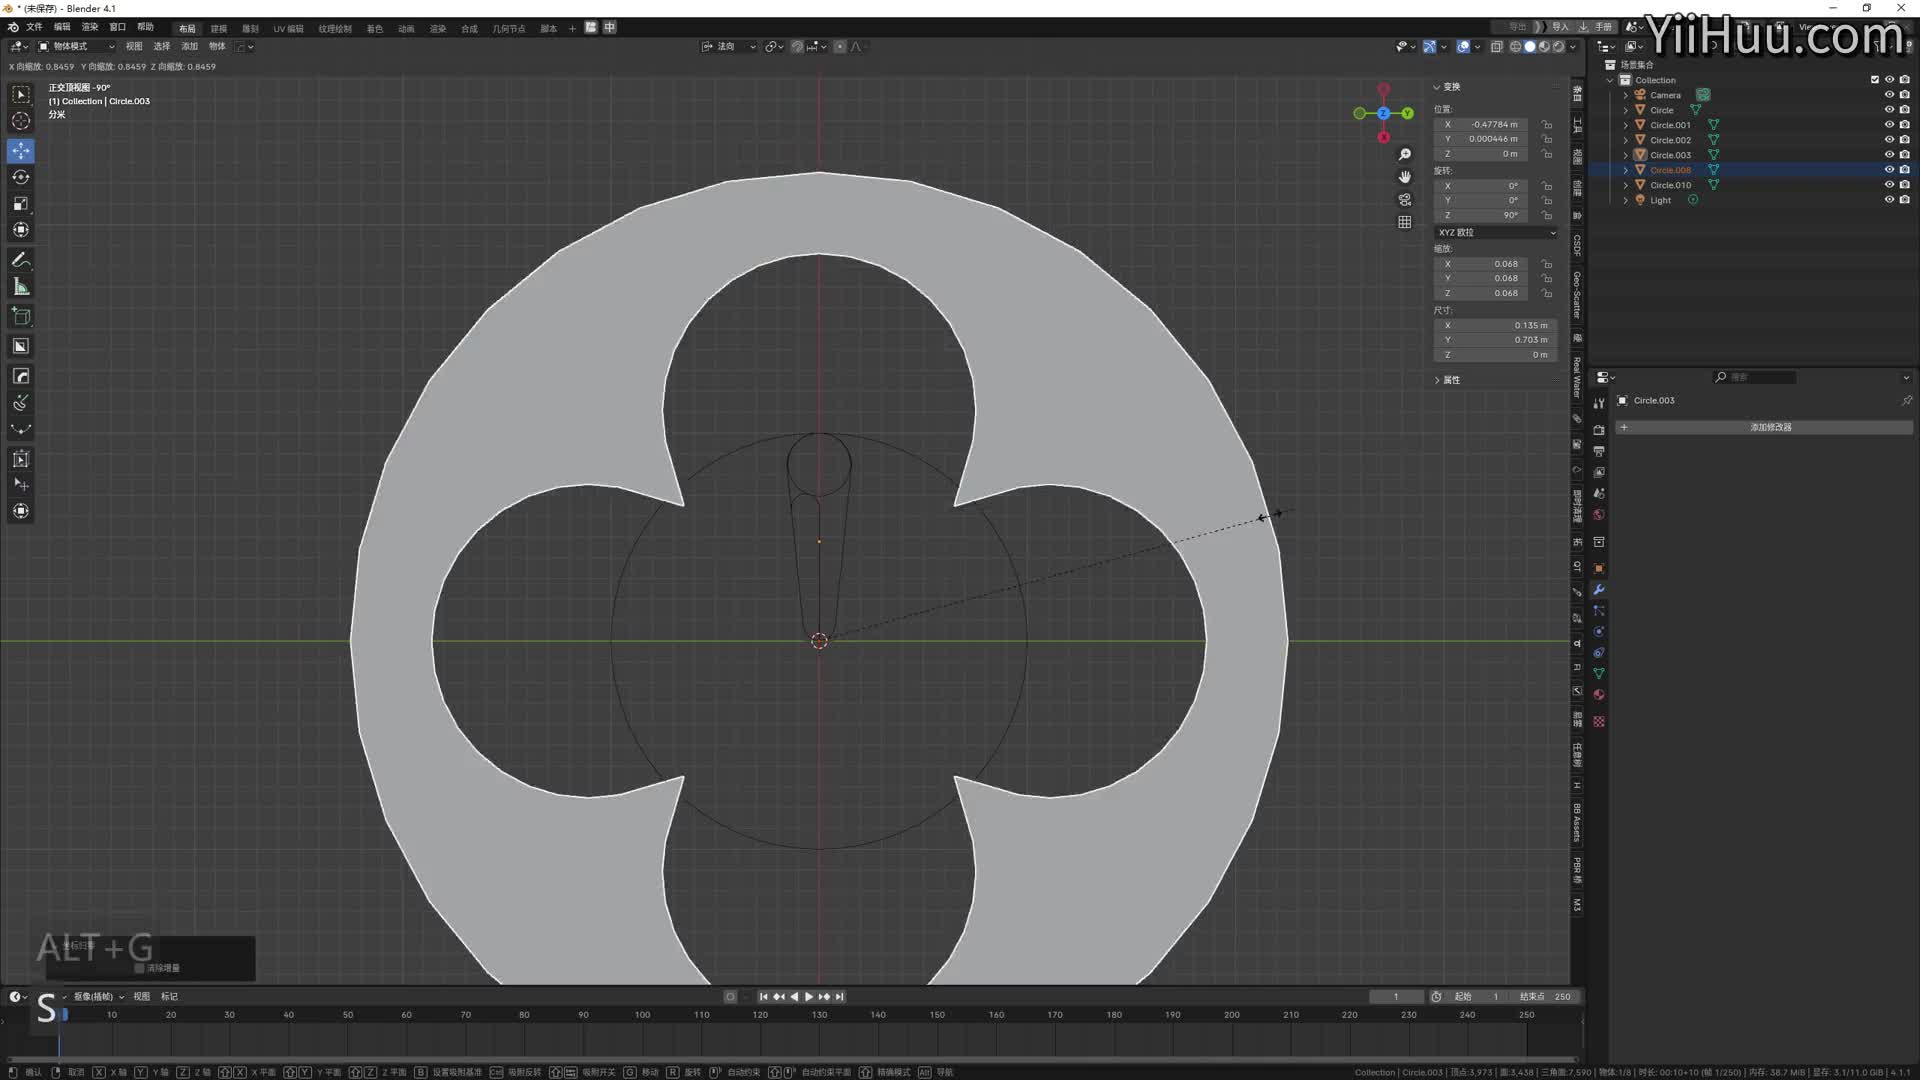Click the zoom magnifier viewport icon
1920x1080 pixels.
click(1405, 154)
